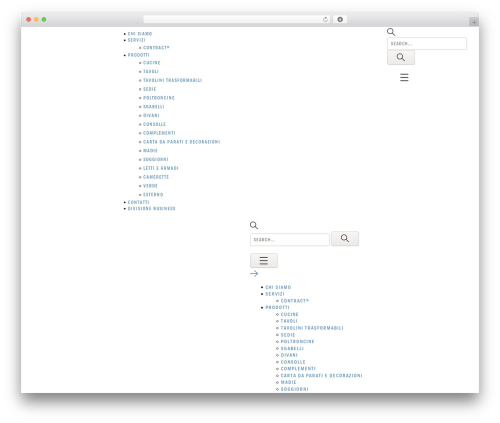This screenshot has width=500, height=423.
Task: Click the magnifier icon above lower search field
Action: 254,225
